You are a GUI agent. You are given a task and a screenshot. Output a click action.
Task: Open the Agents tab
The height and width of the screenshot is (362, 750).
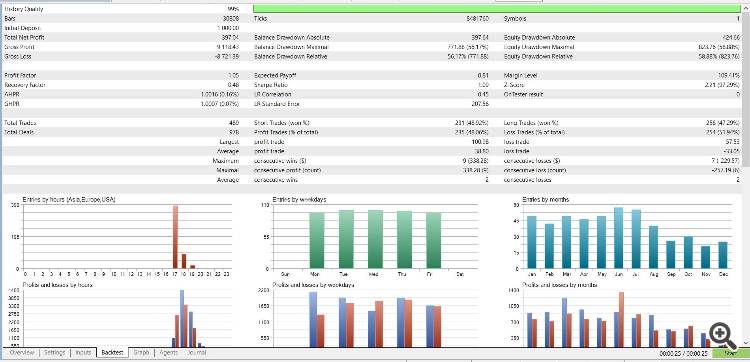[x=168, y=353]
